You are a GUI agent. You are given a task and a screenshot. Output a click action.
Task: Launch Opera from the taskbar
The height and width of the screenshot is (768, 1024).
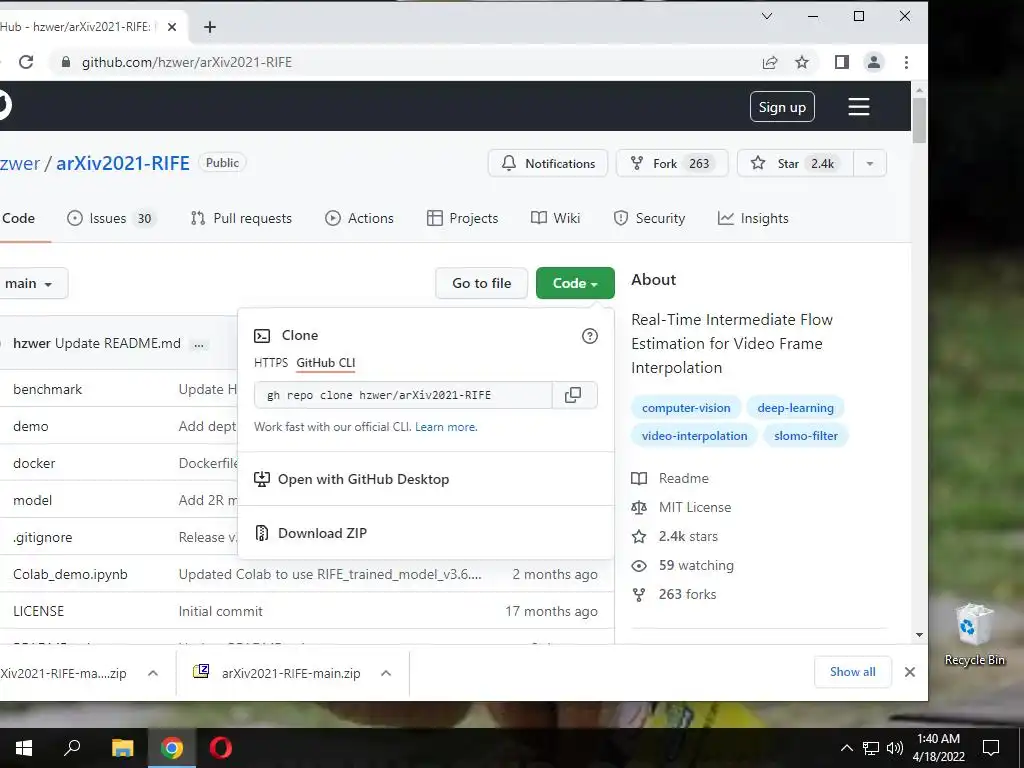[x=221, y=748]
